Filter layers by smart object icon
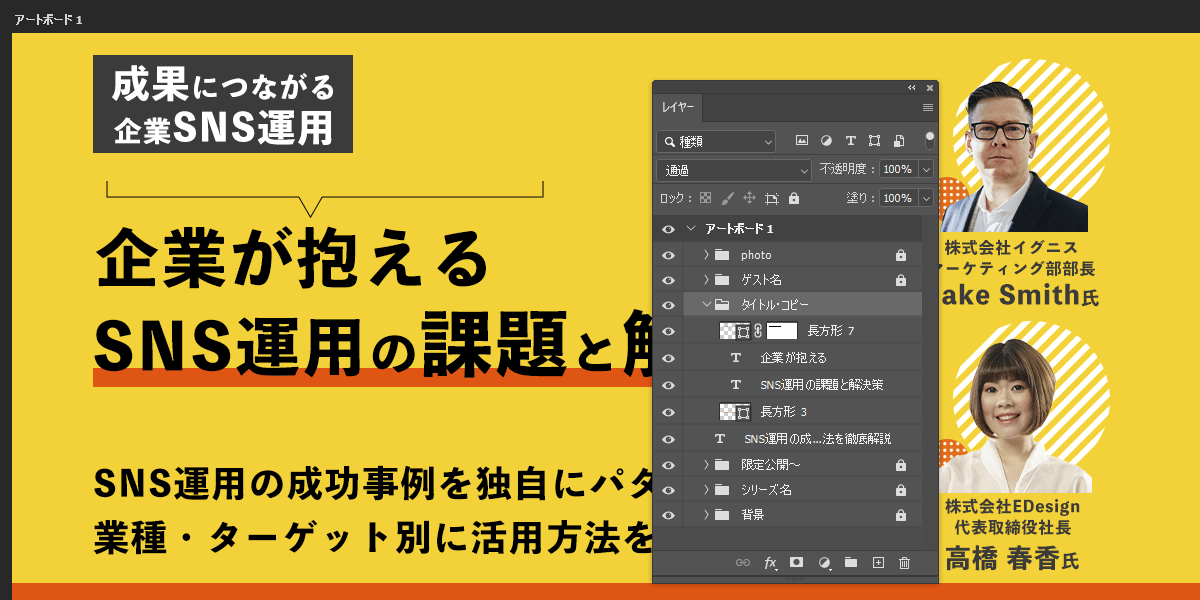 coord(898,141)
